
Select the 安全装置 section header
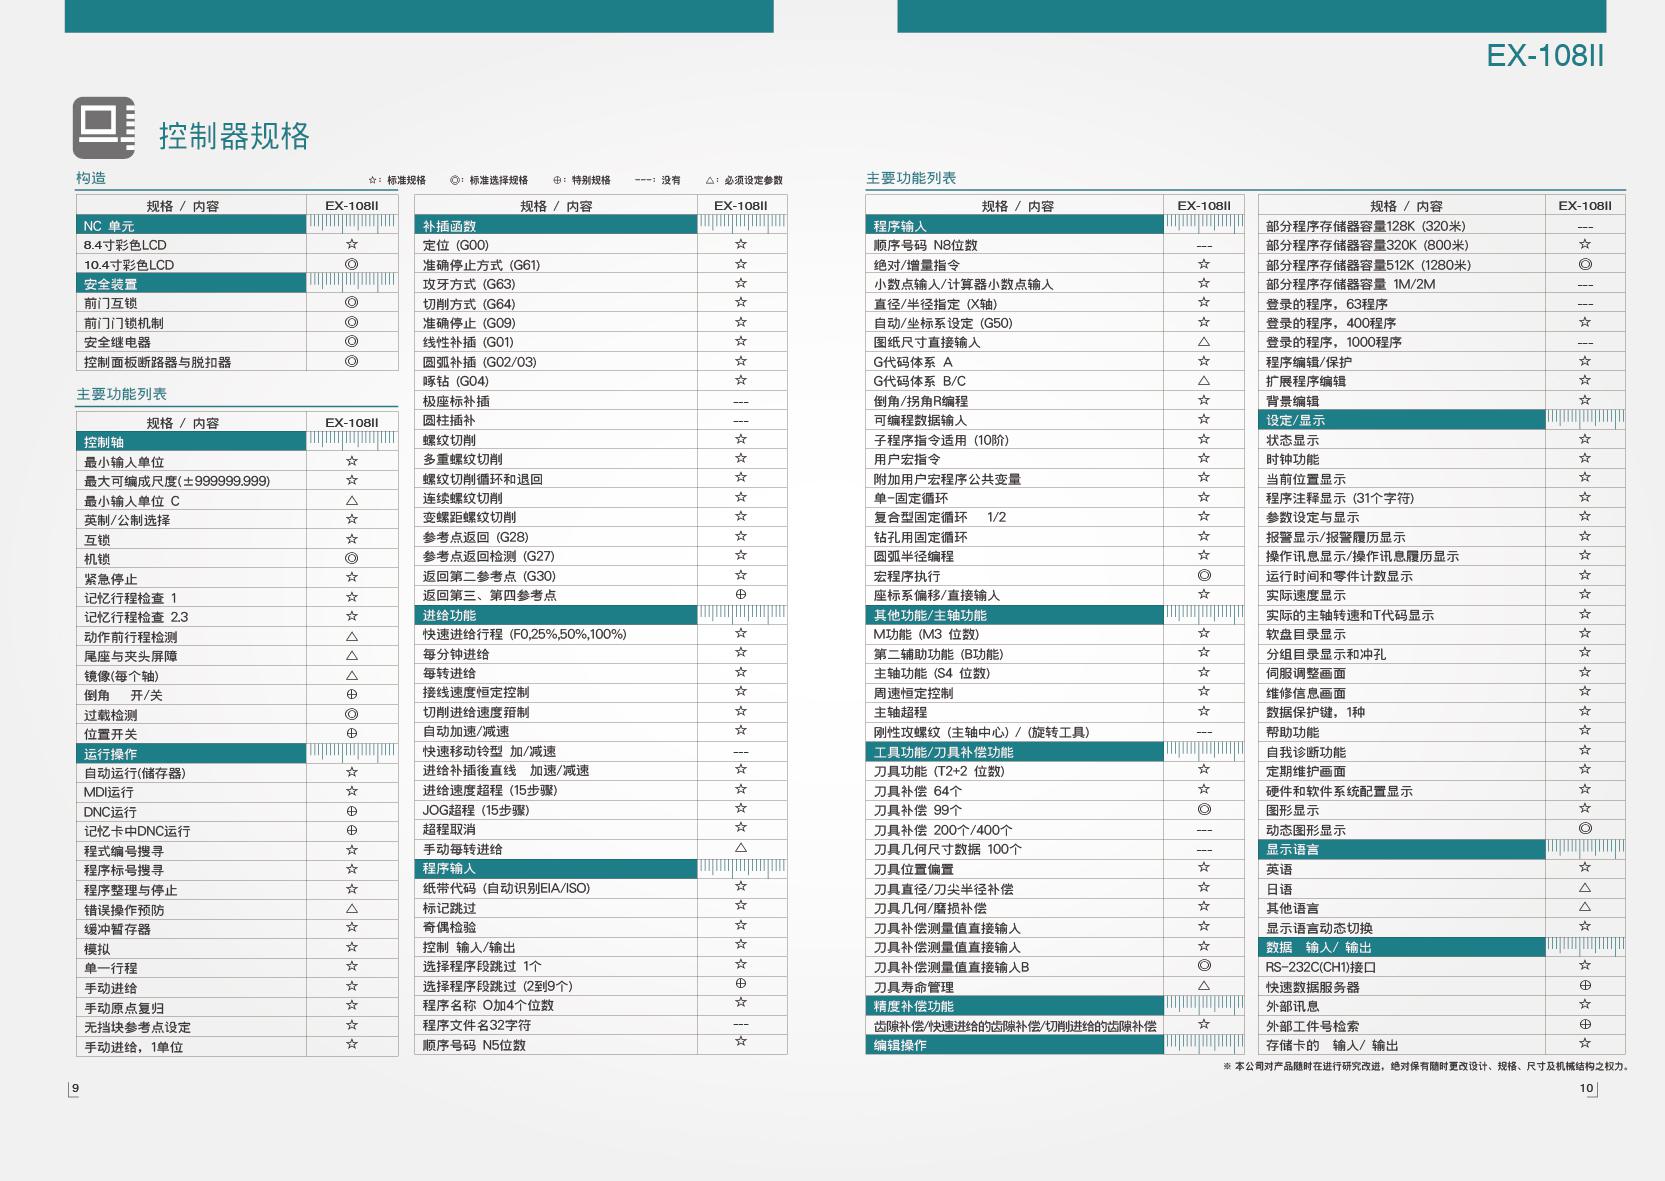191,284
